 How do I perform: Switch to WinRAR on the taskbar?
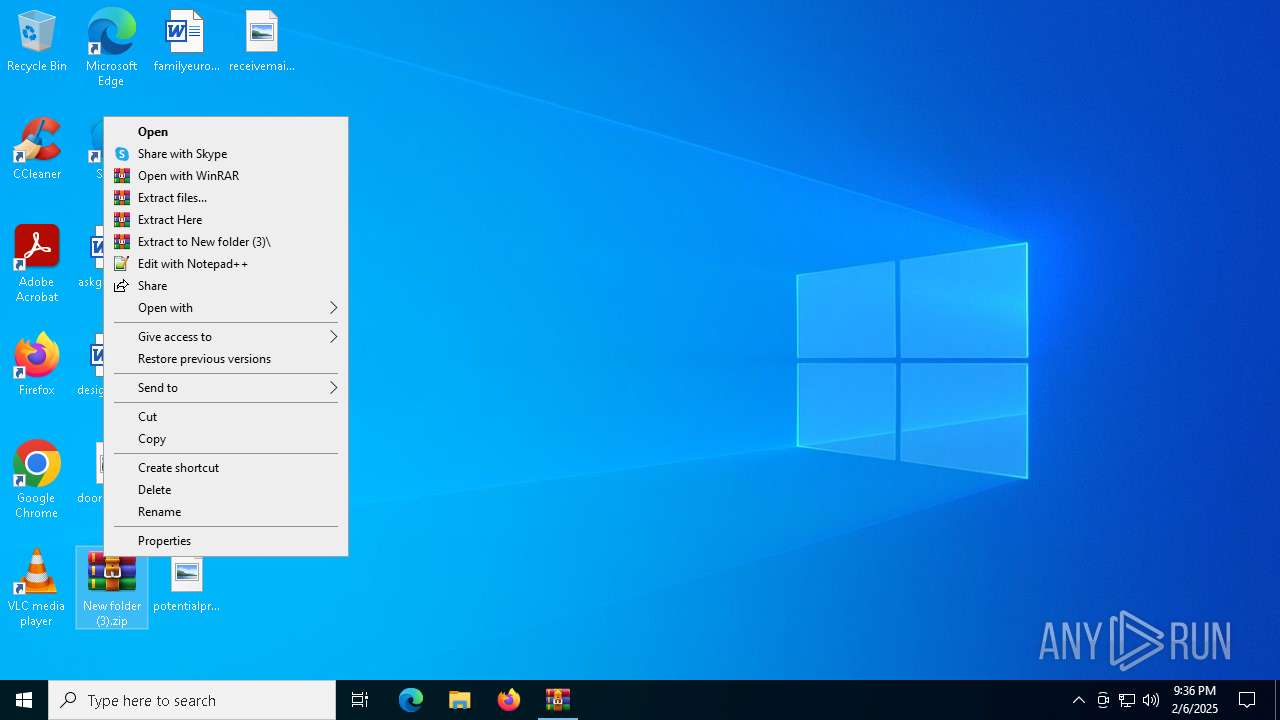pos(558,700)
